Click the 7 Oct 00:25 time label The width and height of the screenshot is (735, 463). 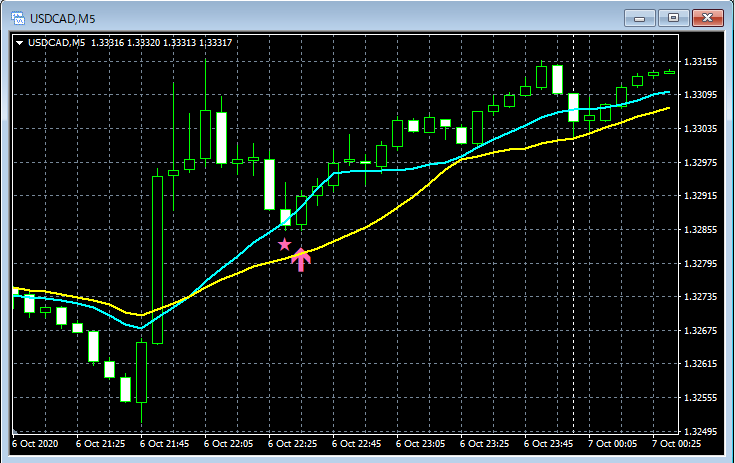[676, 443]
